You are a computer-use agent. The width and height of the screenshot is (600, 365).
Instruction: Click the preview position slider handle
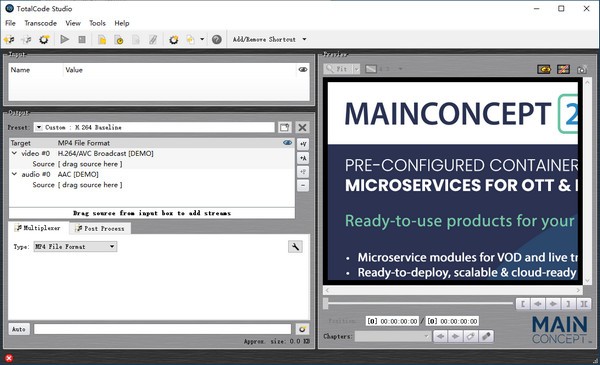[x=326, y=304]
